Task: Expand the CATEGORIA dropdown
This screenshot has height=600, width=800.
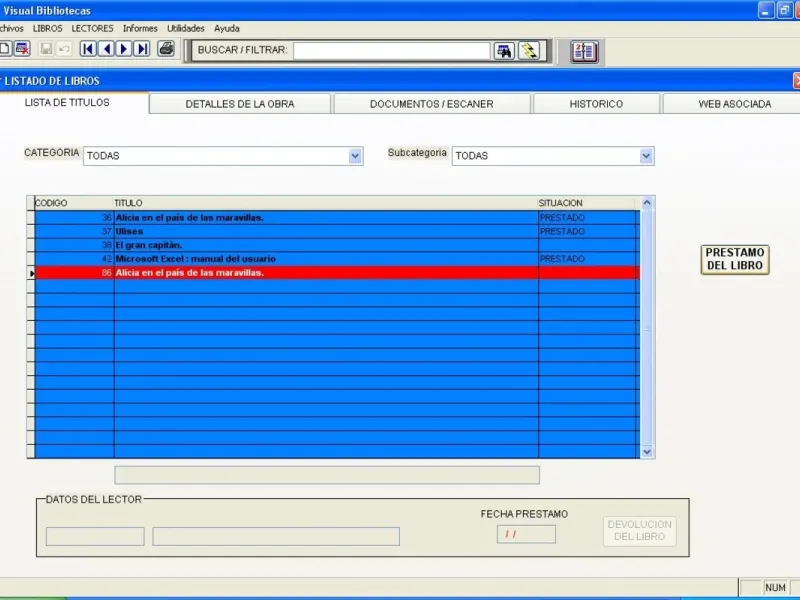Action: [x=355, y=156]
